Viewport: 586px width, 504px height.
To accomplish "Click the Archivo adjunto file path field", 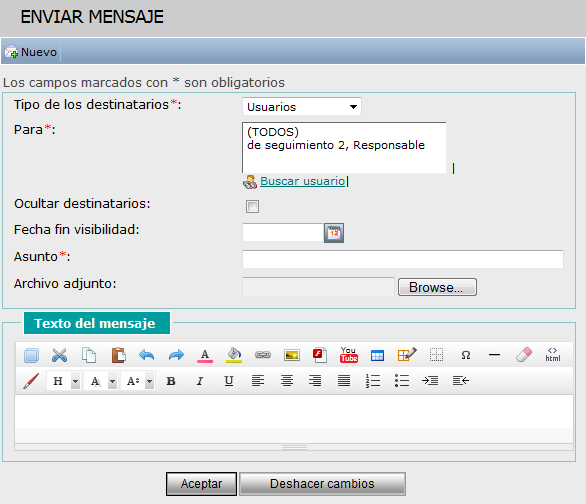I will pyautogui.click(x=318, y=287).
